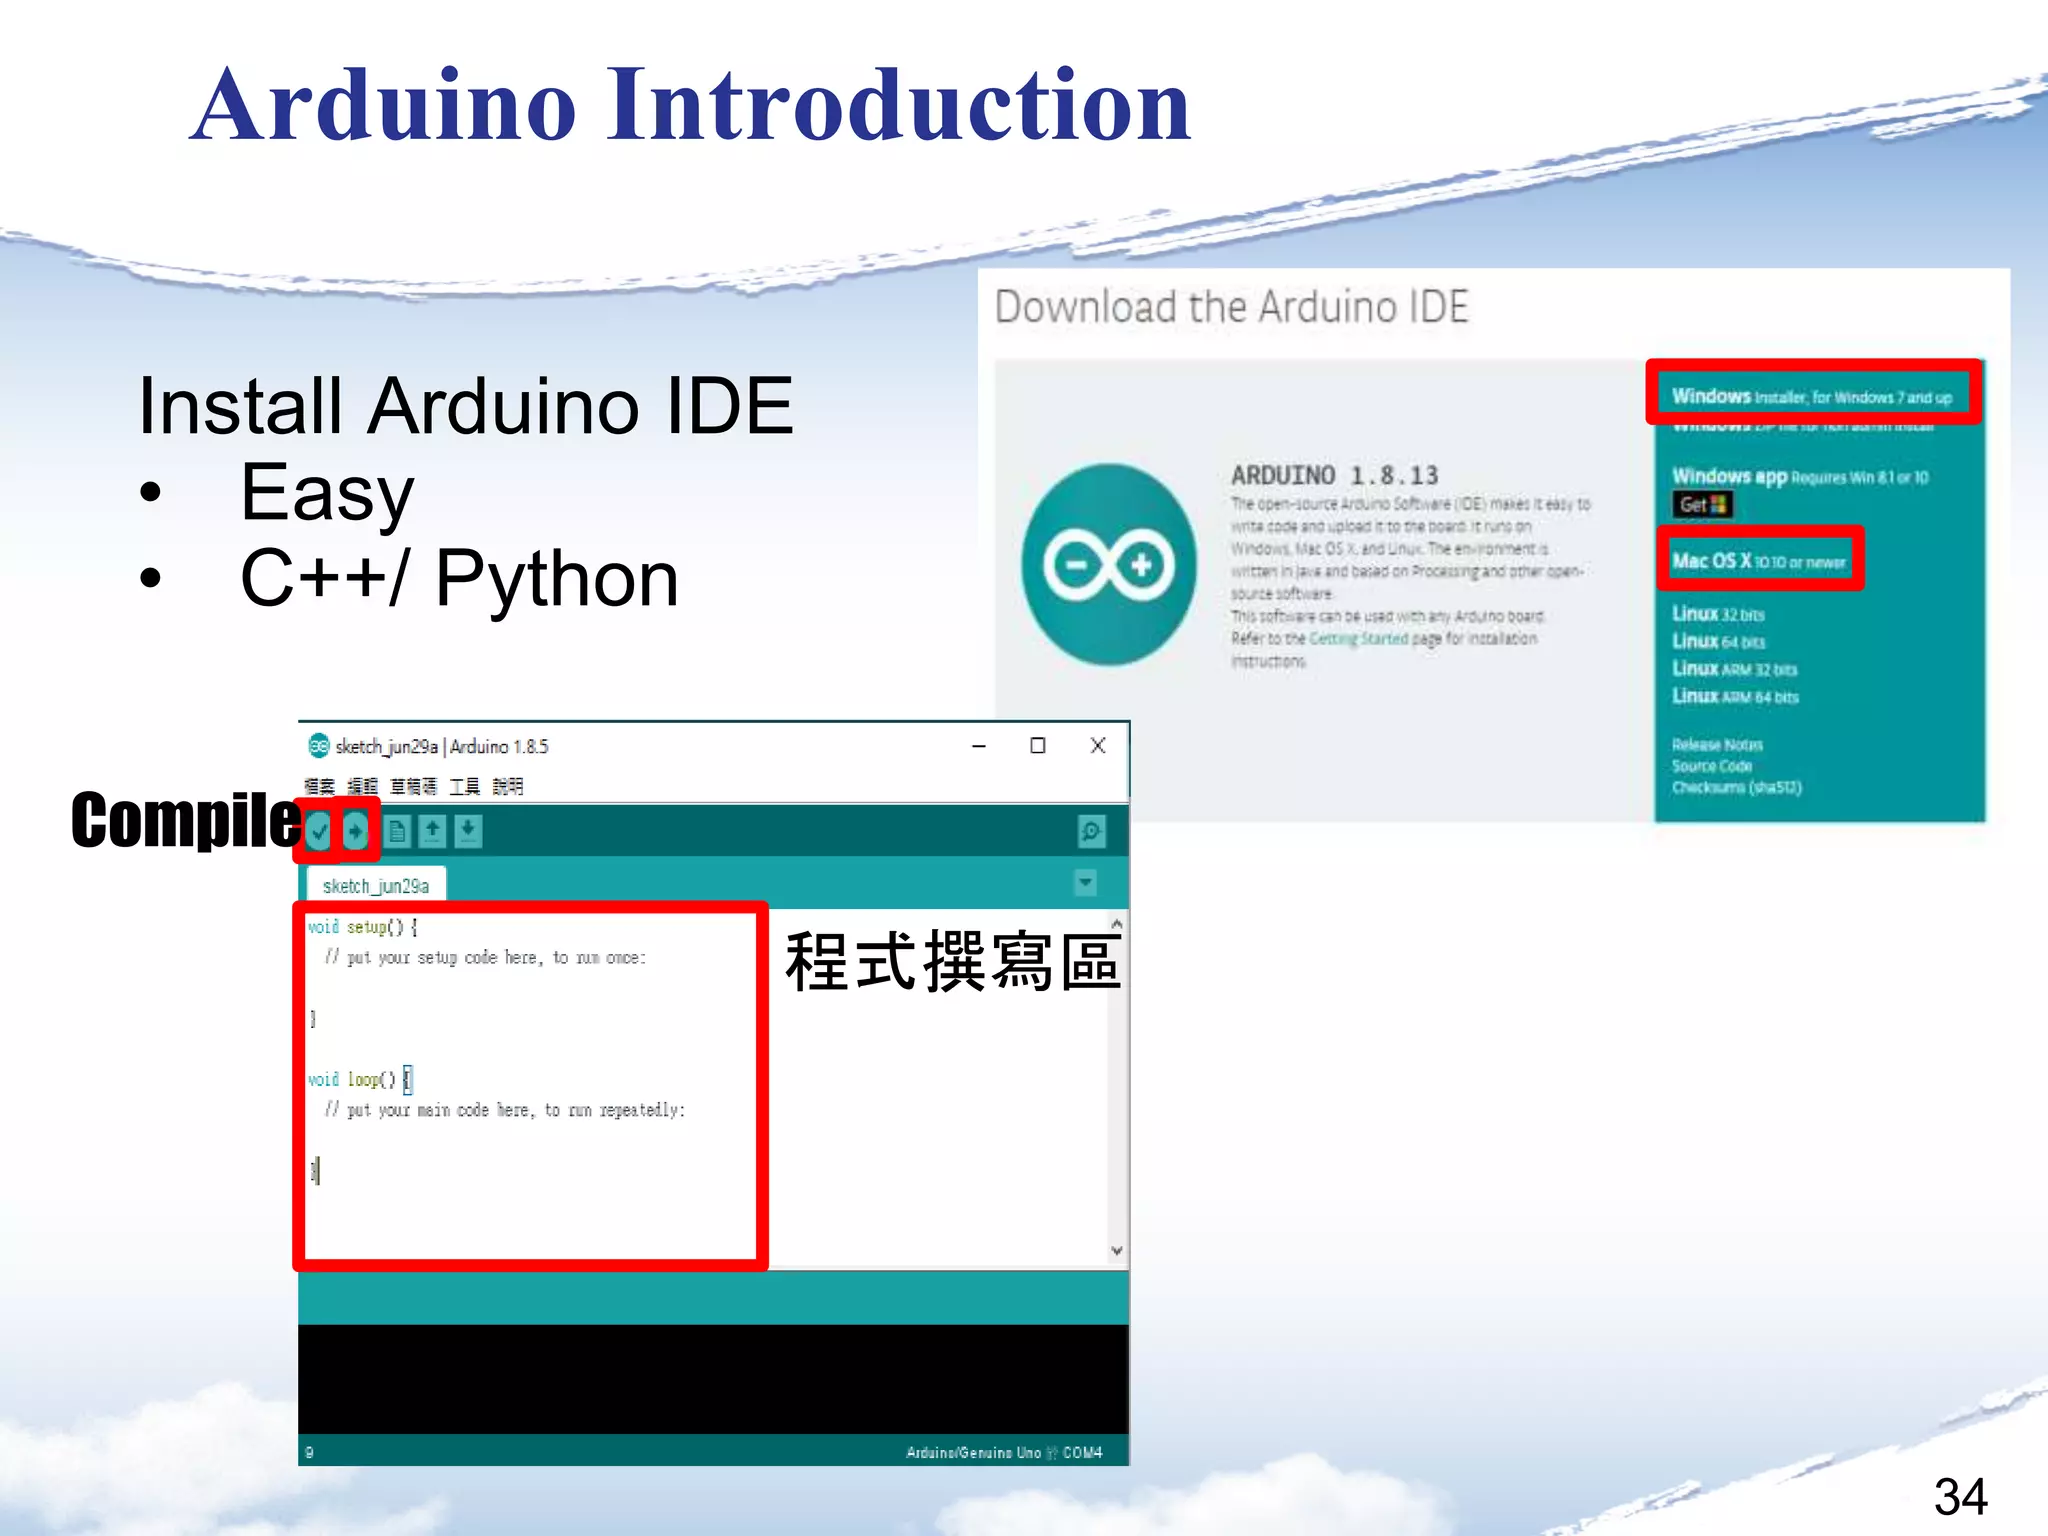The width and height of the screenshot is (2048, 1536).
Task: Expand the tab options dropdown arrow
Action: 1085,882
